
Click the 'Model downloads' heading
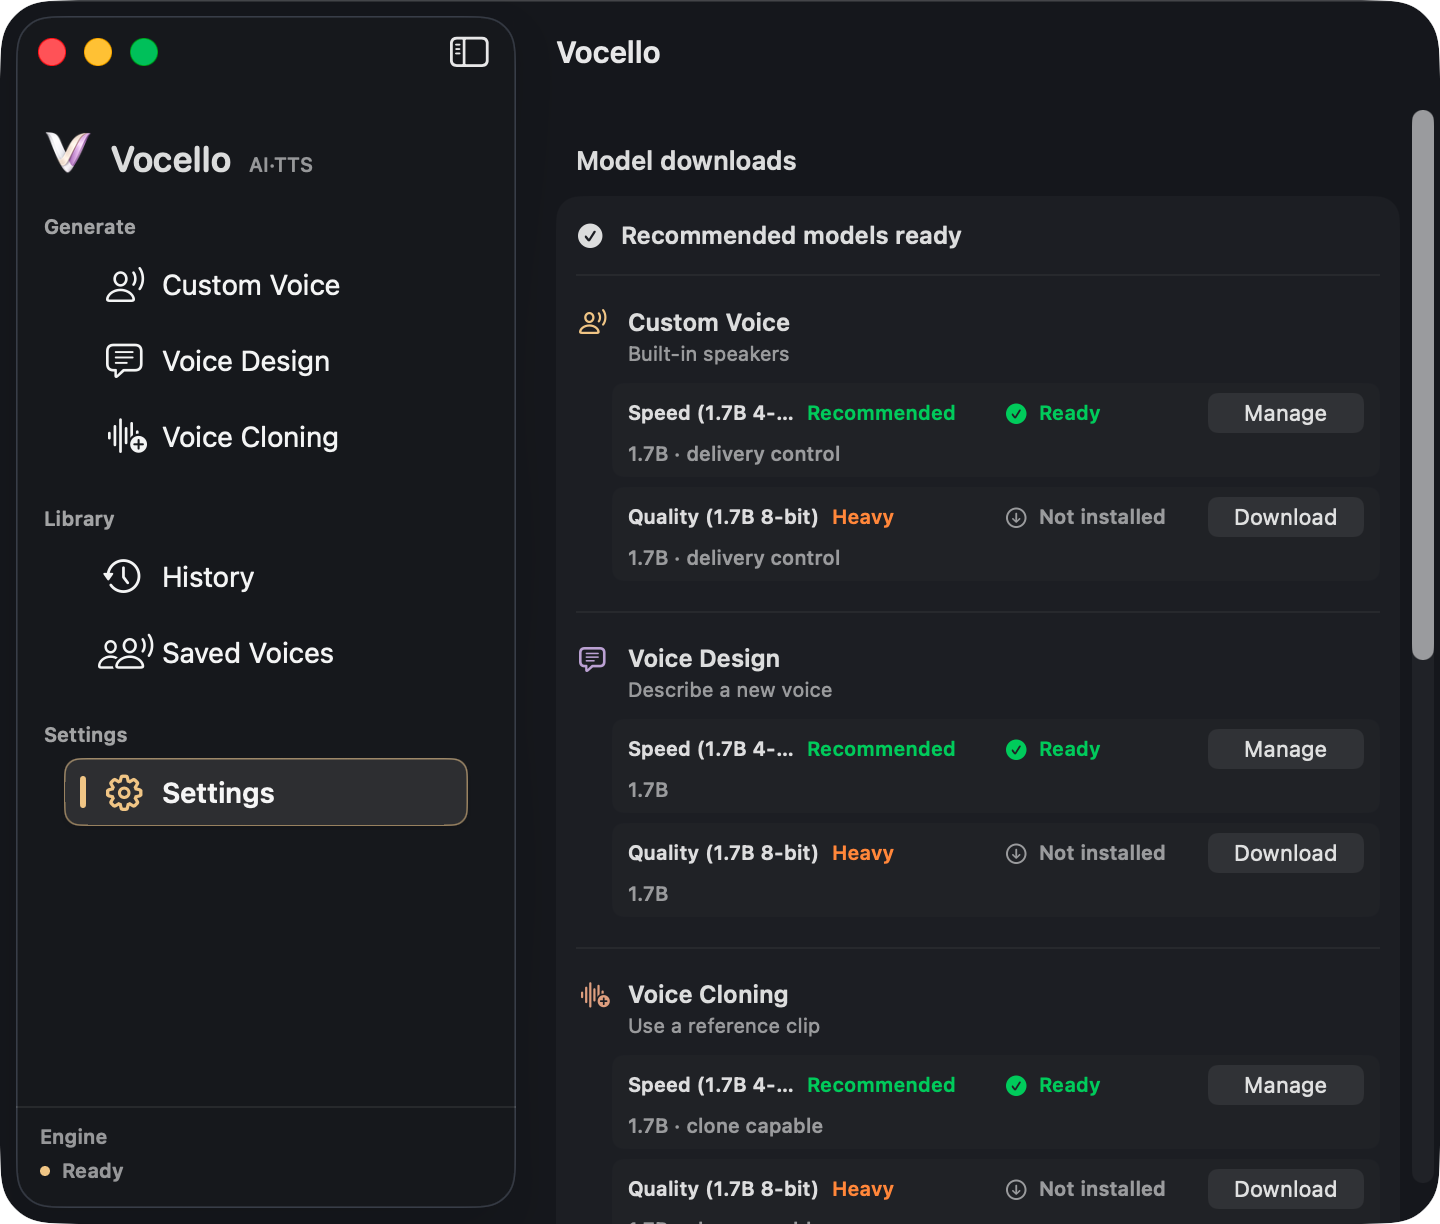(686, 161)
